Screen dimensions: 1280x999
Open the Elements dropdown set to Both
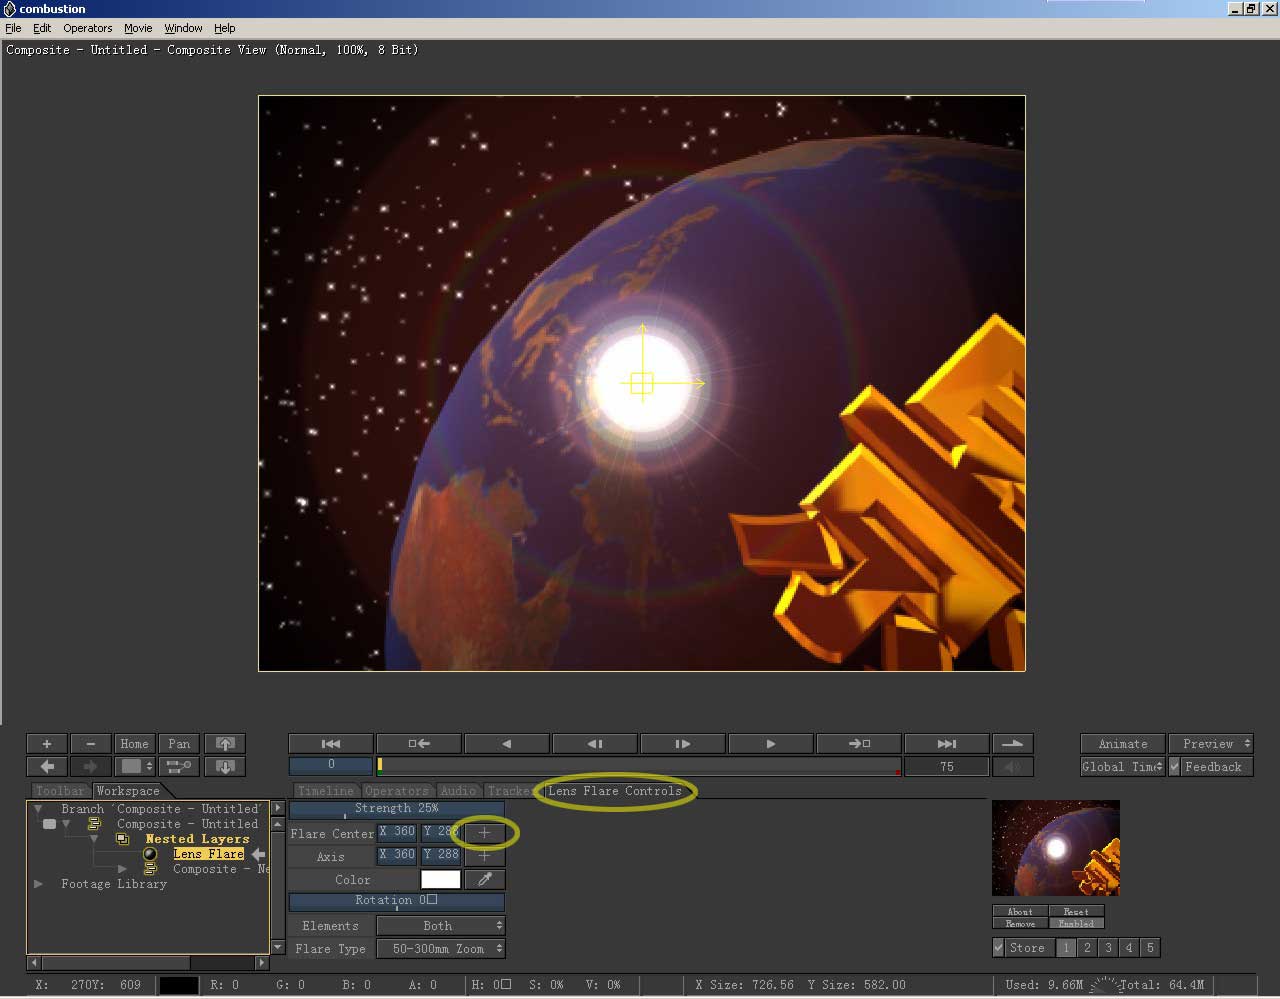(x=440, y=926)
